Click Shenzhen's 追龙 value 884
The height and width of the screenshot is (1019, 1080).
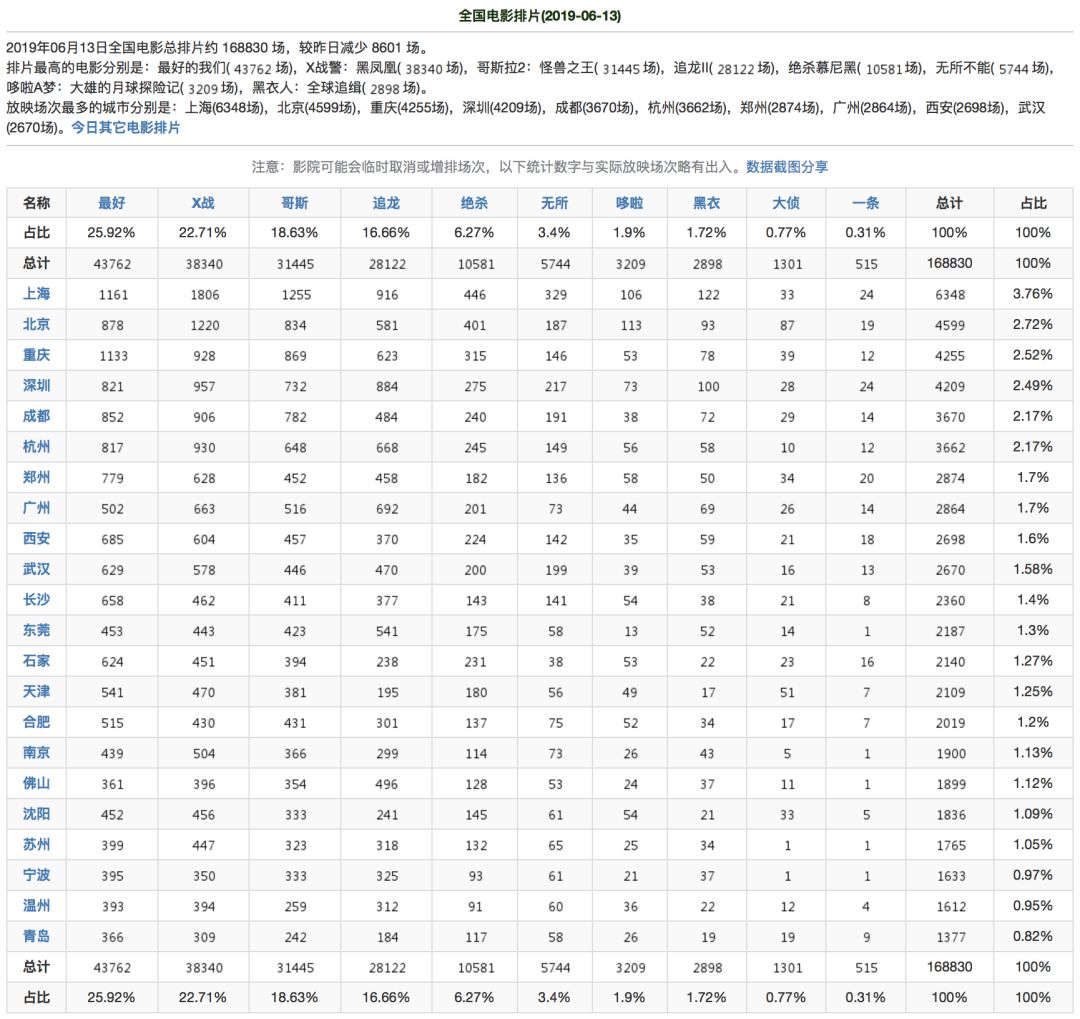(386, 387)
